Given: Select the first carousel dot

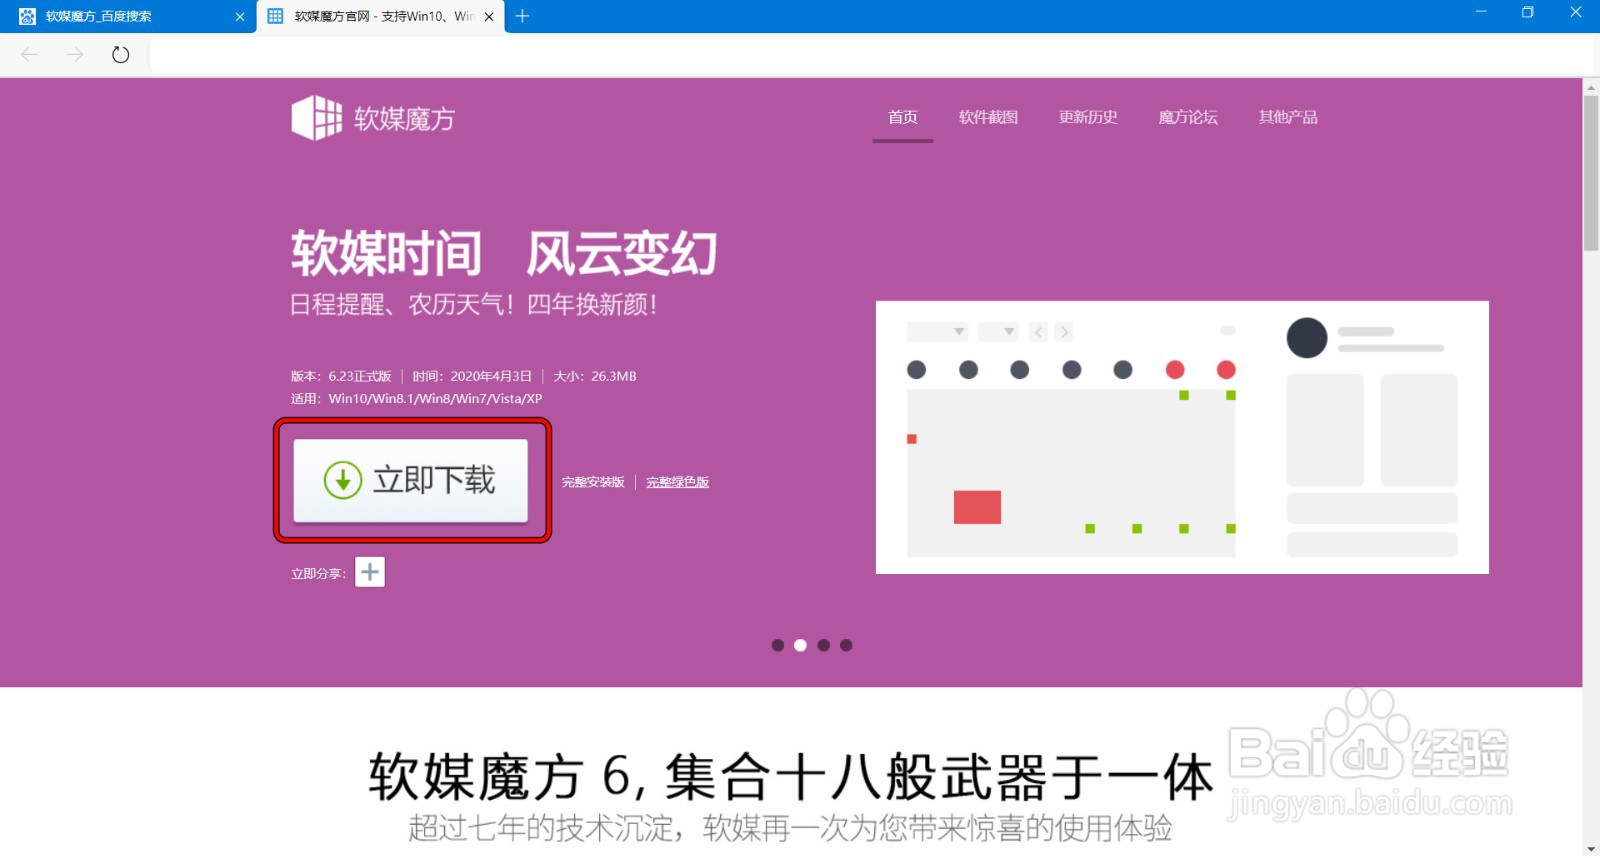Looking at the screenshot, I should pos(778,645).
